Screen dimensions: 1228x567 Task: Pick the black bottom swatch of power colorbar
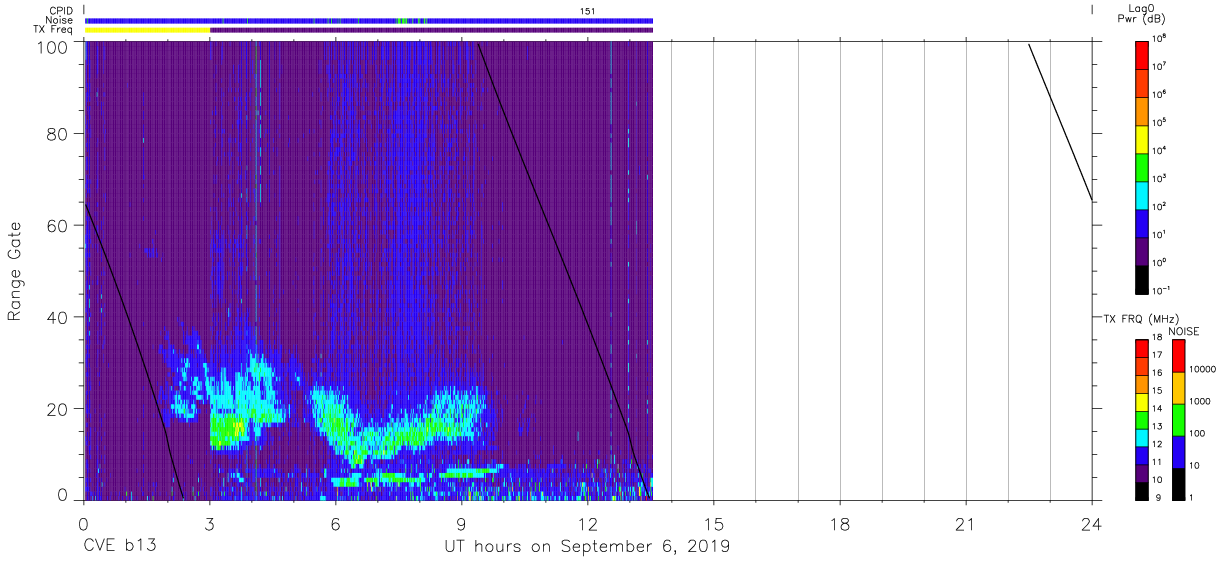pos(1144,279)
